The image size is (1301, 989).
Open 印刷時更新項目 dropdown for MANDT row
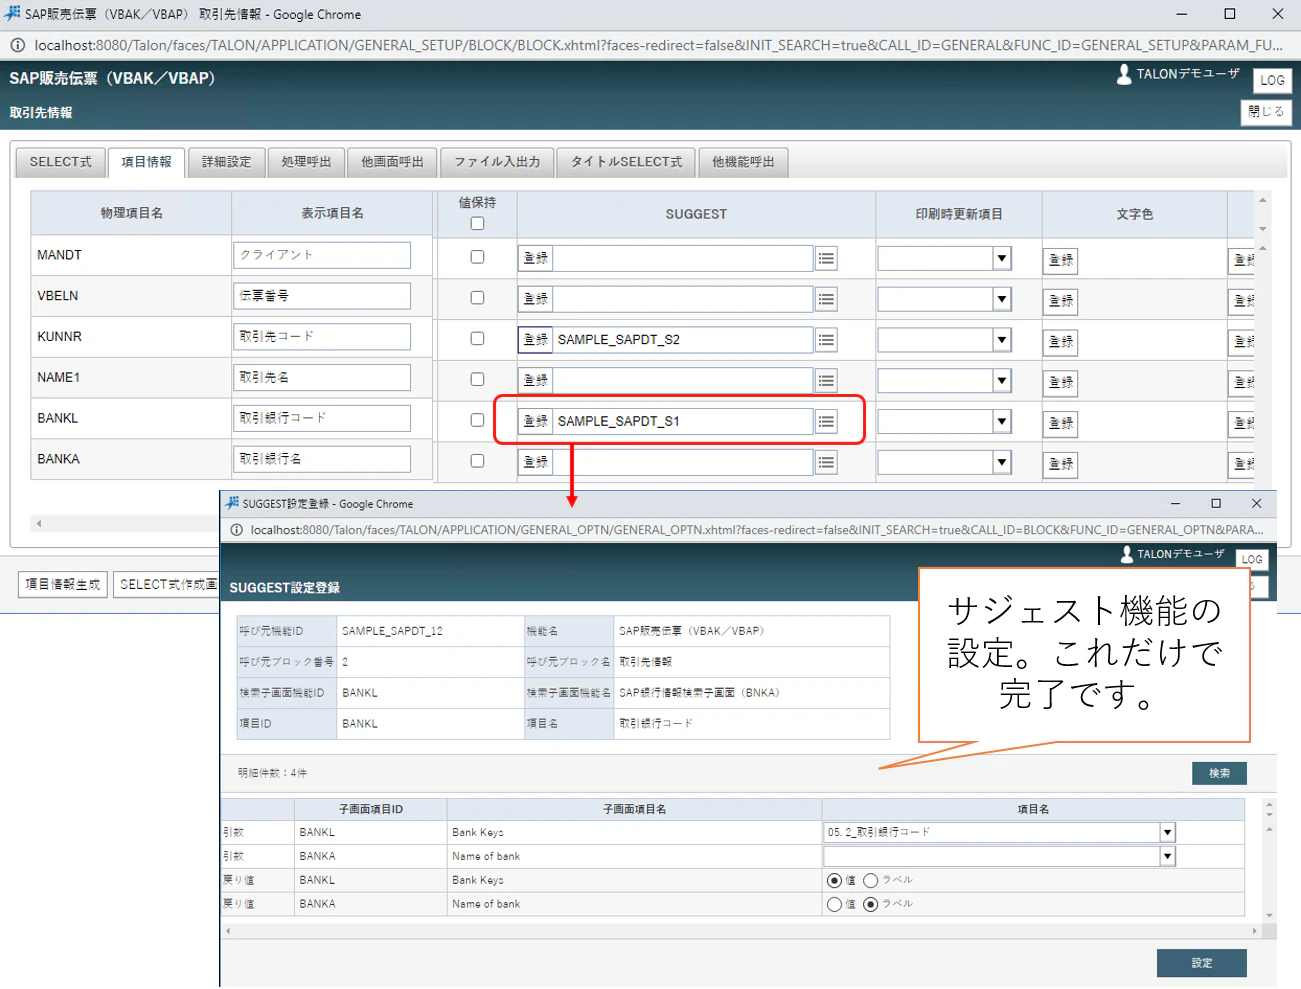click(x=1001, y=258)
